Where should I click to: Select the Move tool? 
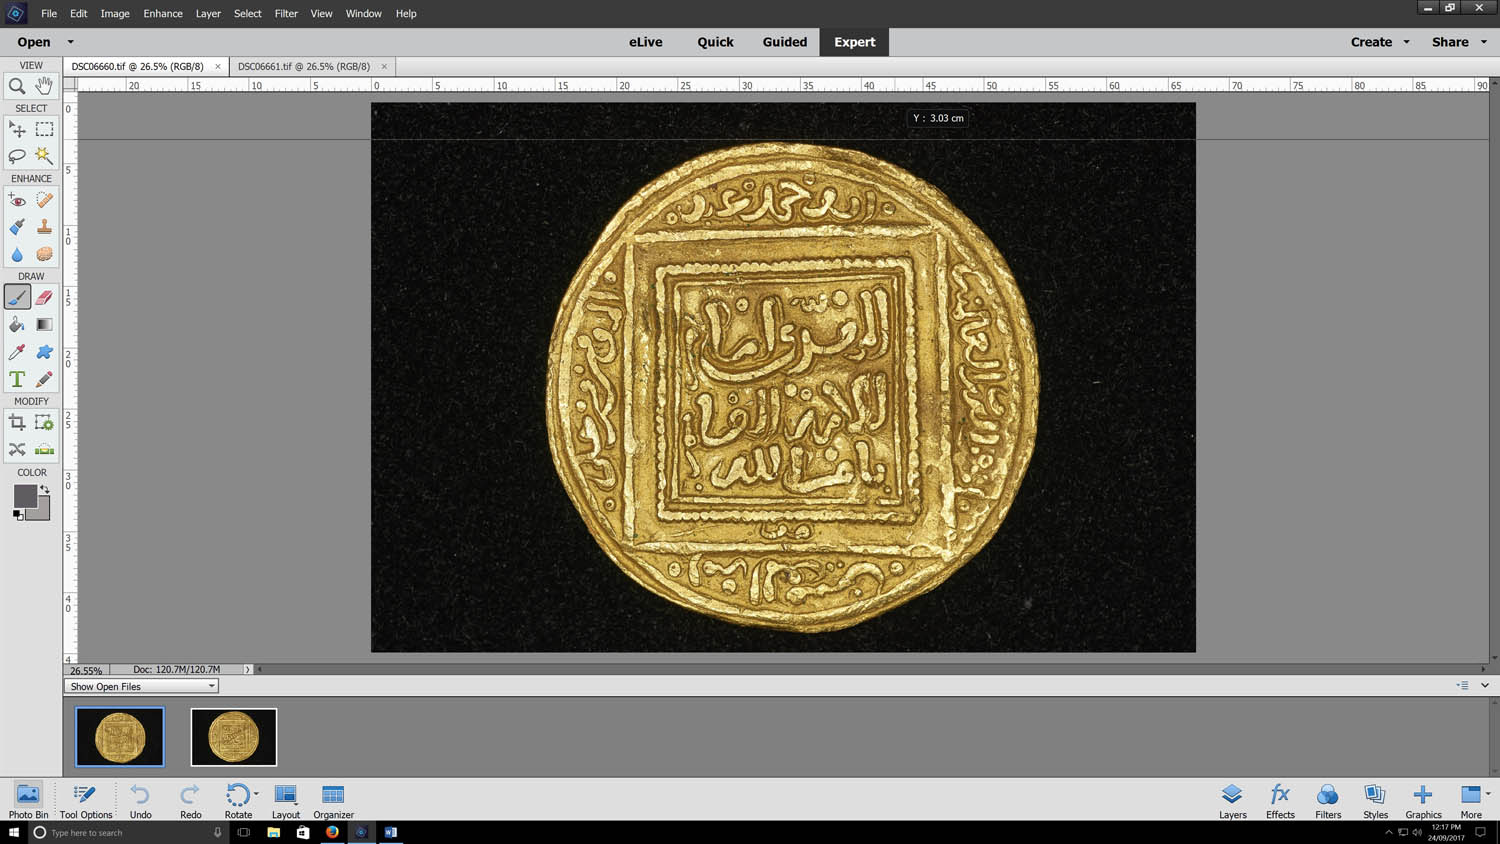point(17,129)
